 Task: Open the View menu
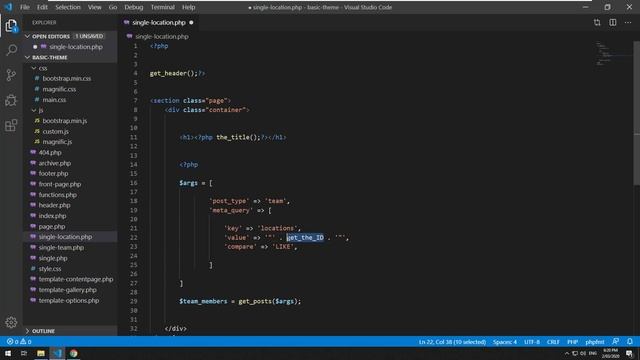click(x=95, y=7)
